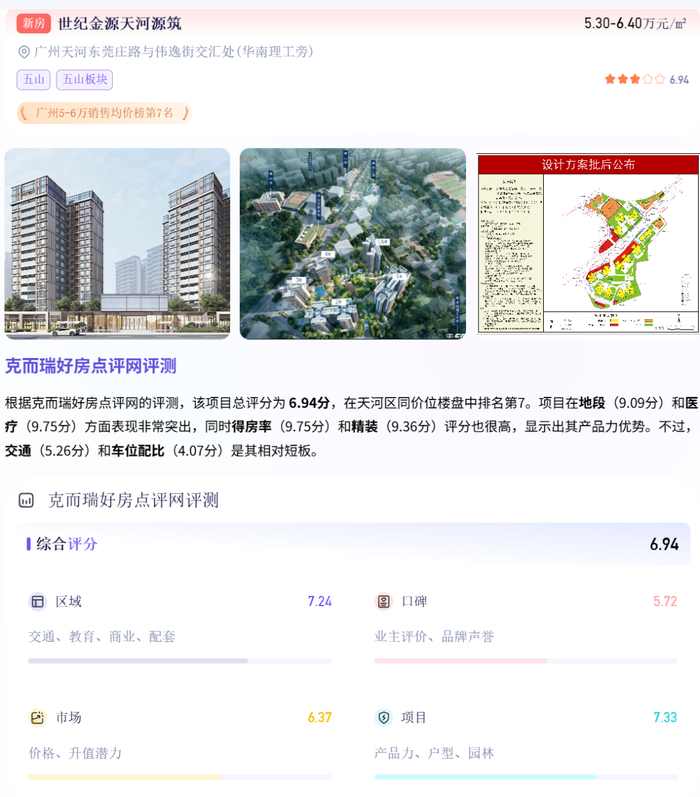Click the 市场 category icon
The image size is (700, 797).
tap(37, 718)
